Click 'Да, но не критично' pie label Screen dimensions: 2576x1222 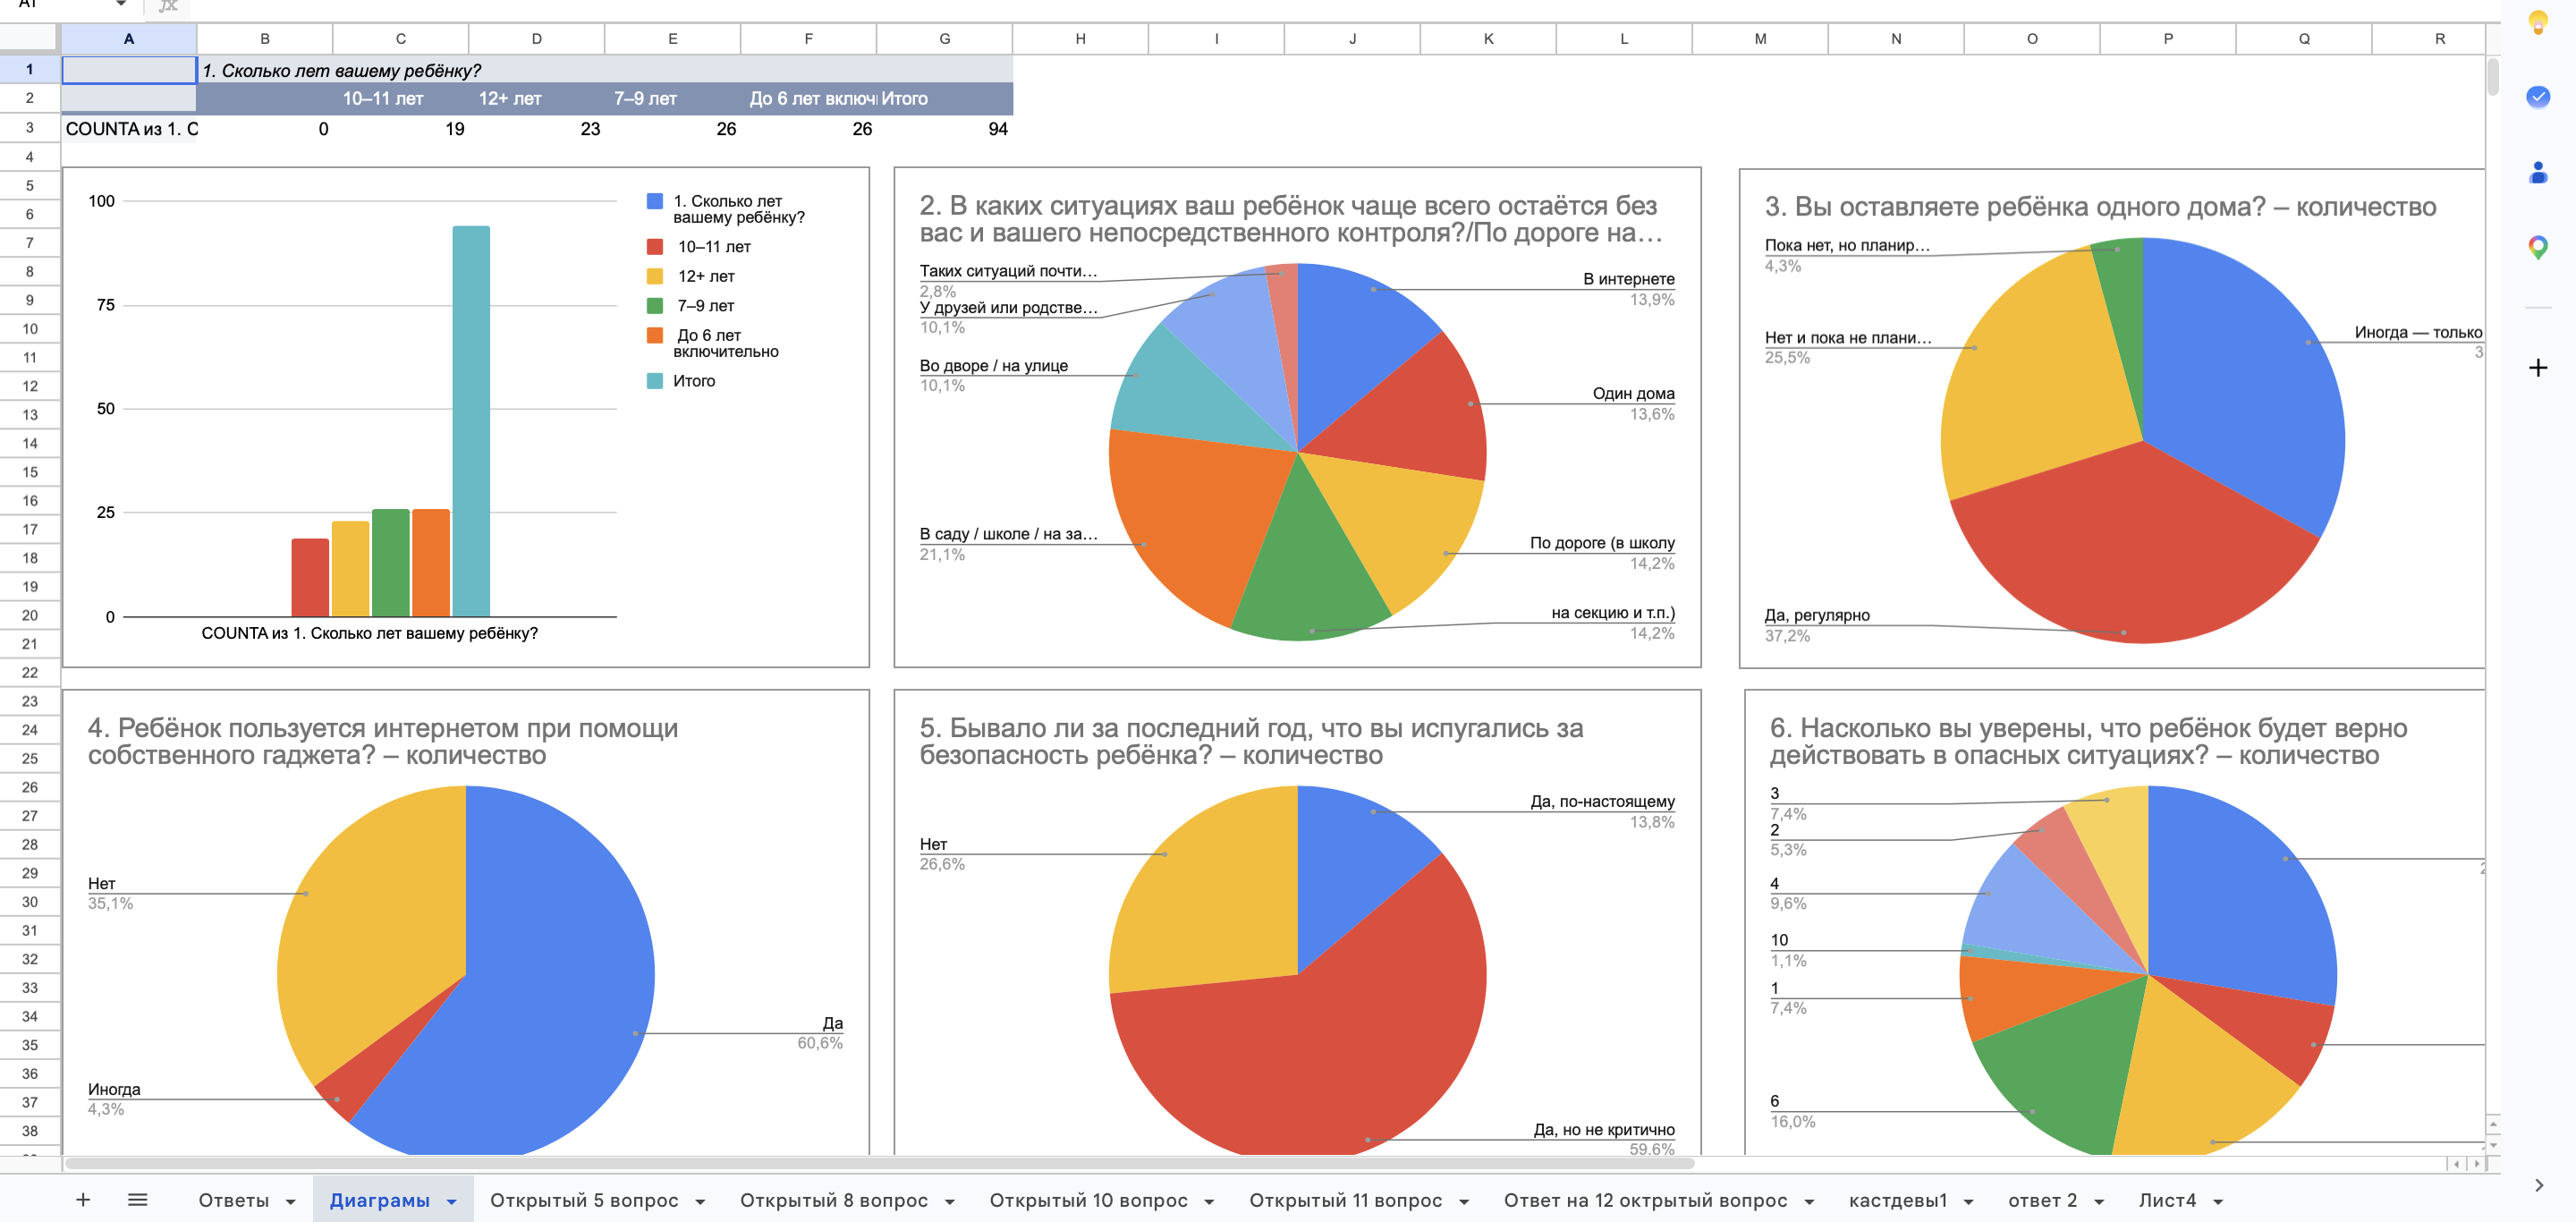1604,1129
